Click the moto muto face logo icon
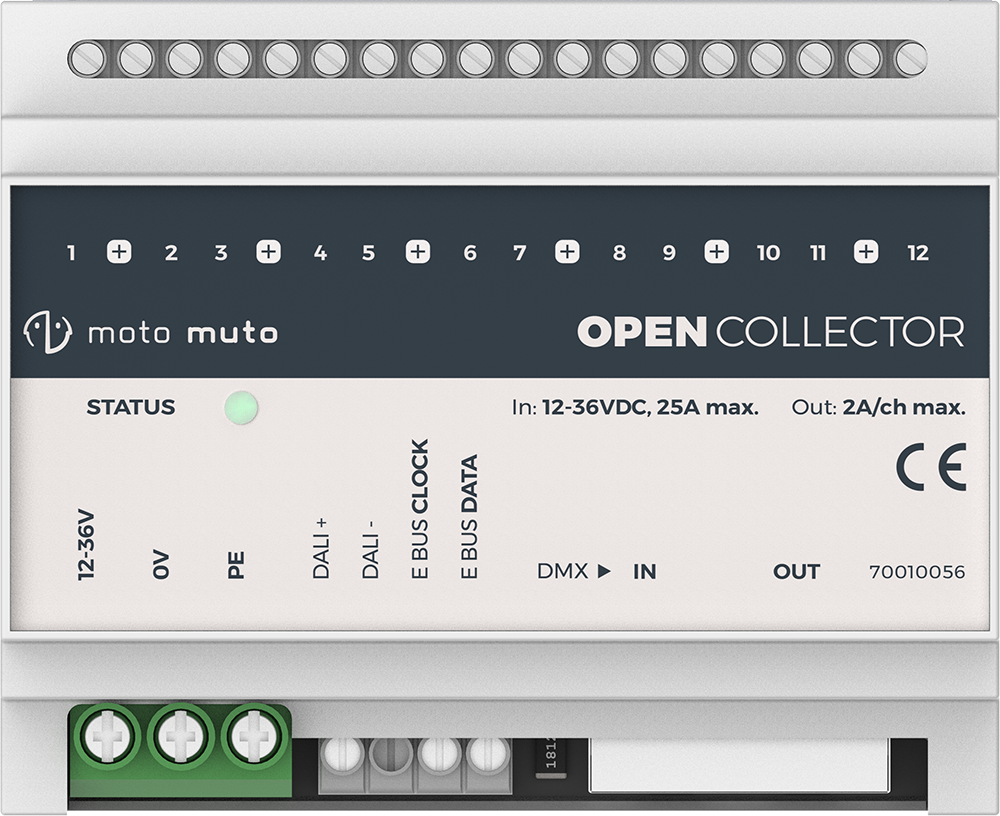Image resolution: width=1000 pixels, height=816 pixels. [x=47, y=332]
